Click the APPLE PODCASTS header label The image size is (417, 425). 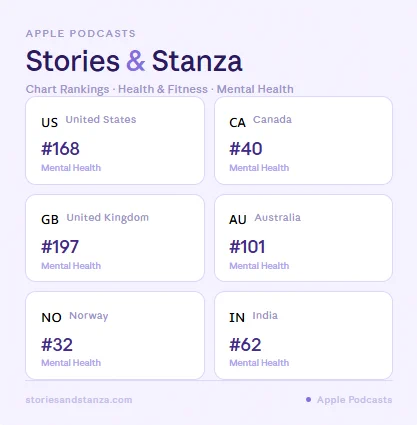[81, 33]
